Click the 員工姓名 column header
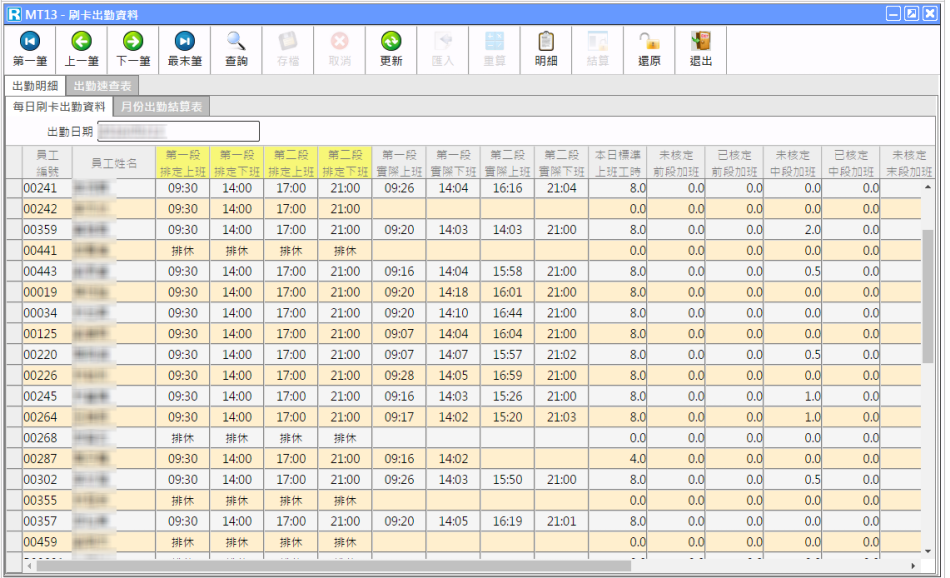 click(x=114, y=163)
